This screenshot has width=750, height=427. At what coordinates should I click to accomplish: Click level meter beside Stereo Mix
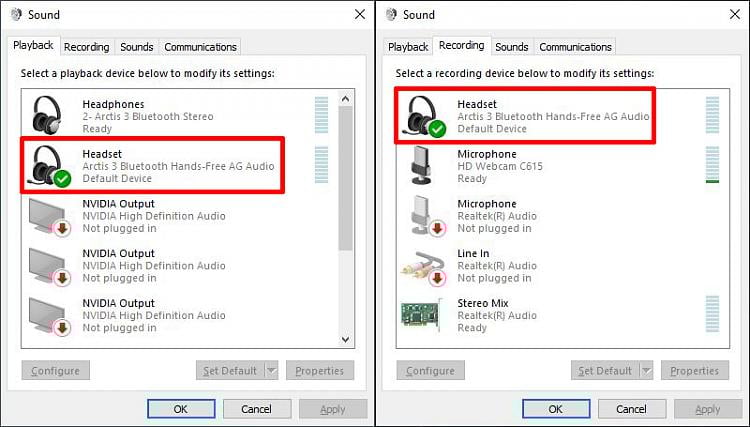point(712,314)
